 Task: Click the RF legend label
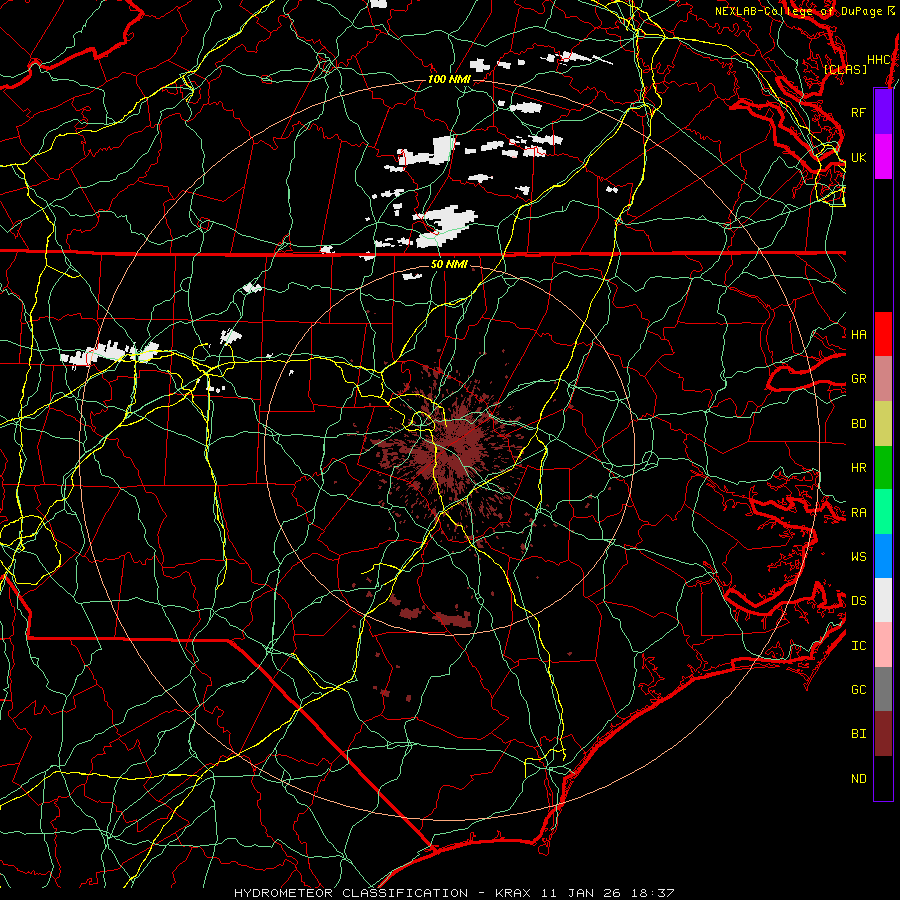(859, 112)
